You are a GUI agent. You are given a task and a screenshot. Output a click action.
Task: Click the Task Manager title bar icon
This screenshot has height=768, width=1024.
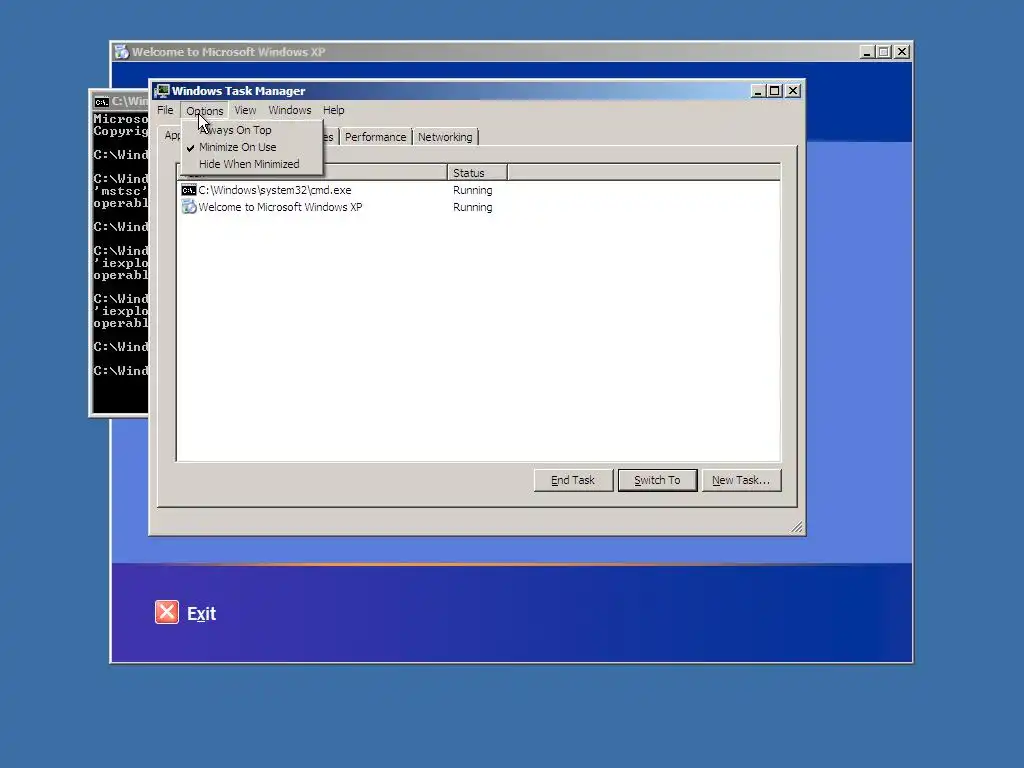161,91
